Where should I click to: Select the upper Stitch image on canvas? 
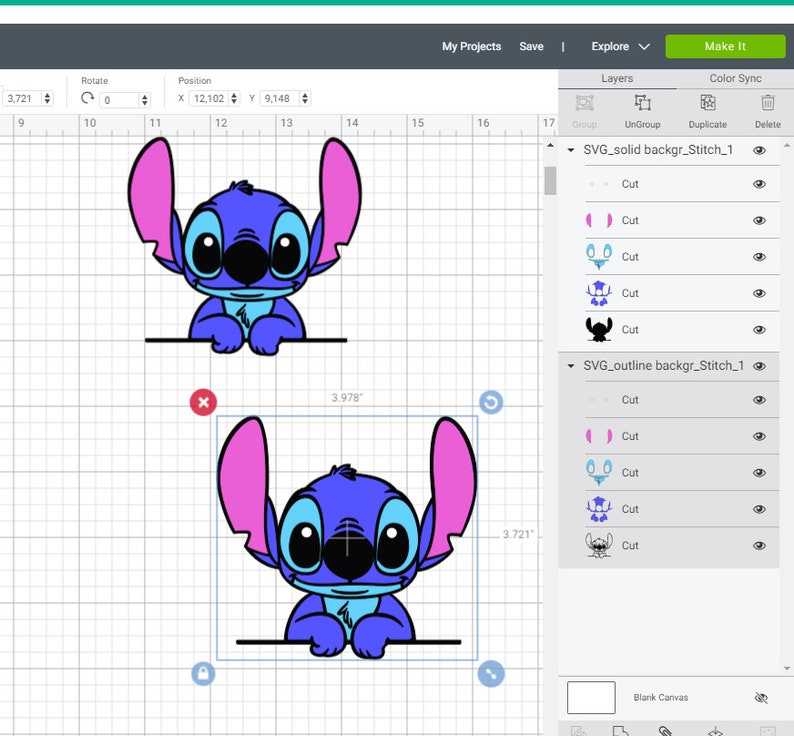pyautogui.click(x=245, y=246)
